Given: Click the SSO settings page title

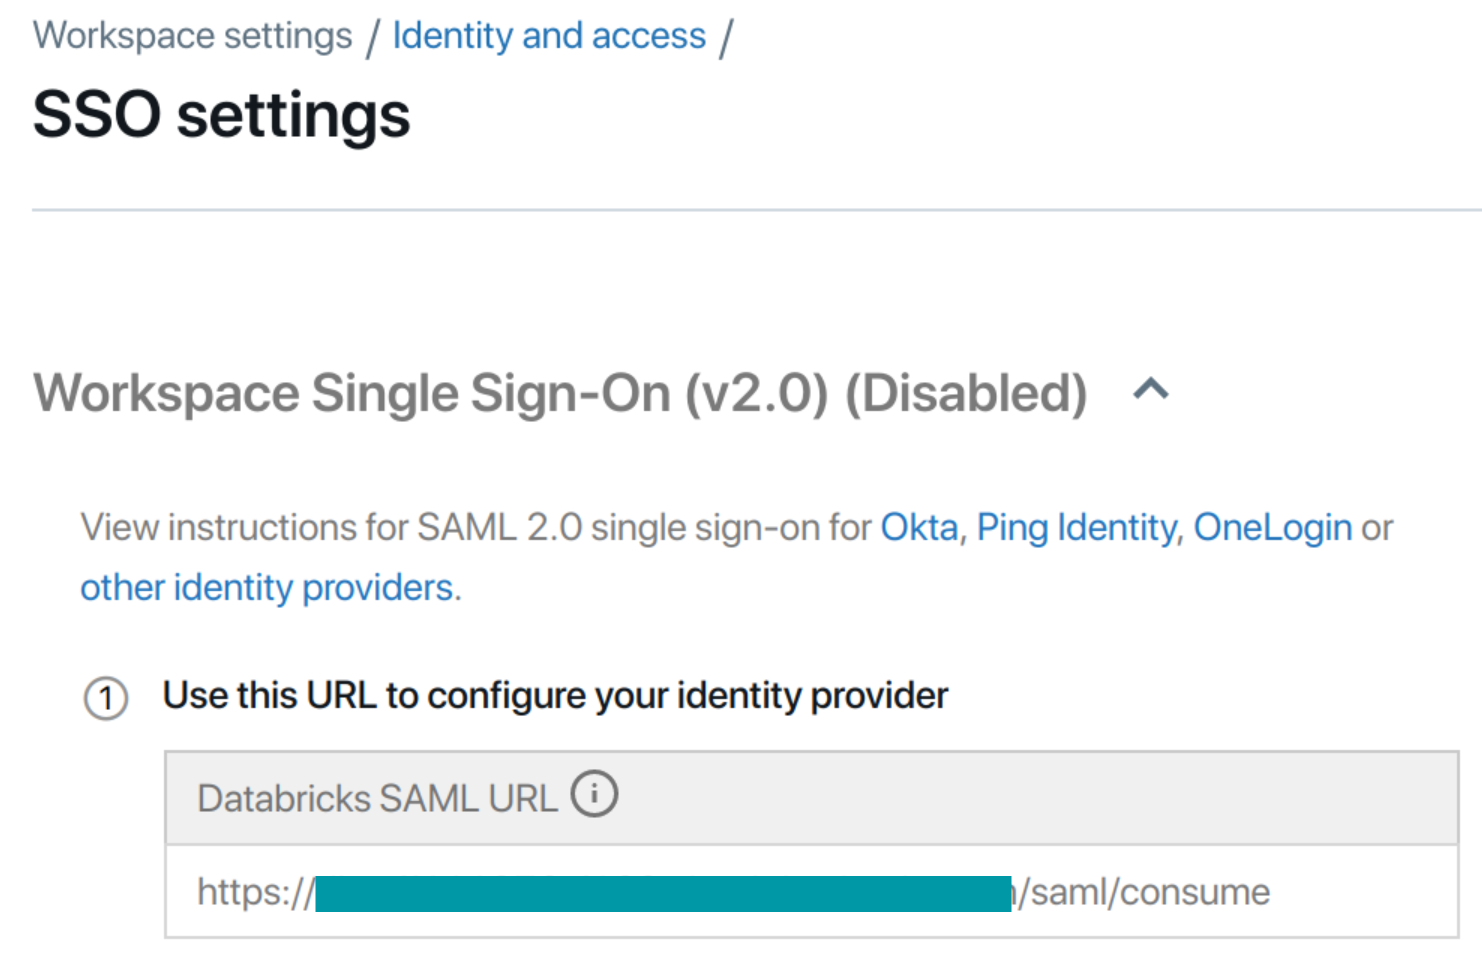Looking at the screenshot, I should click(x=221, y=115).
